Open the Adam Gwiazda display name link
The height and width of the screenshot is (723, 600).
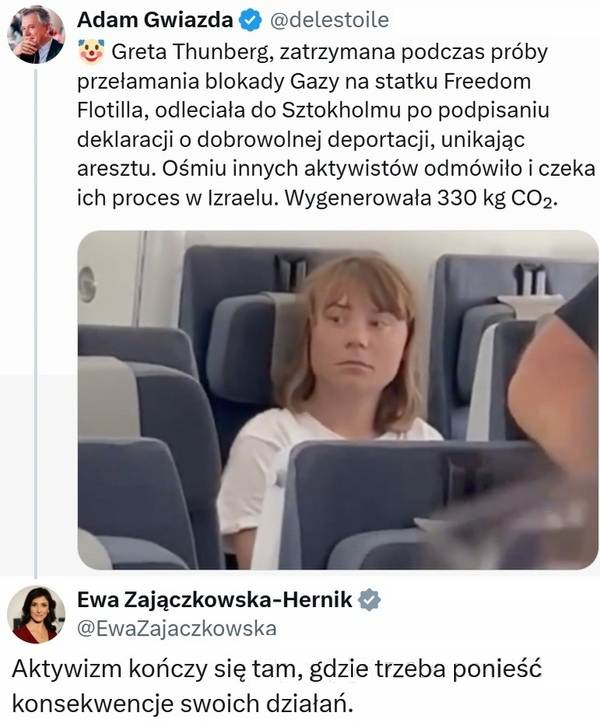click(155, 20)
